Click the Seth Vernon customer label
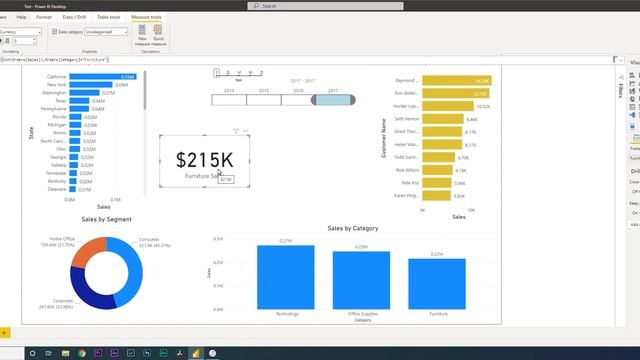 tap(407, 119)
